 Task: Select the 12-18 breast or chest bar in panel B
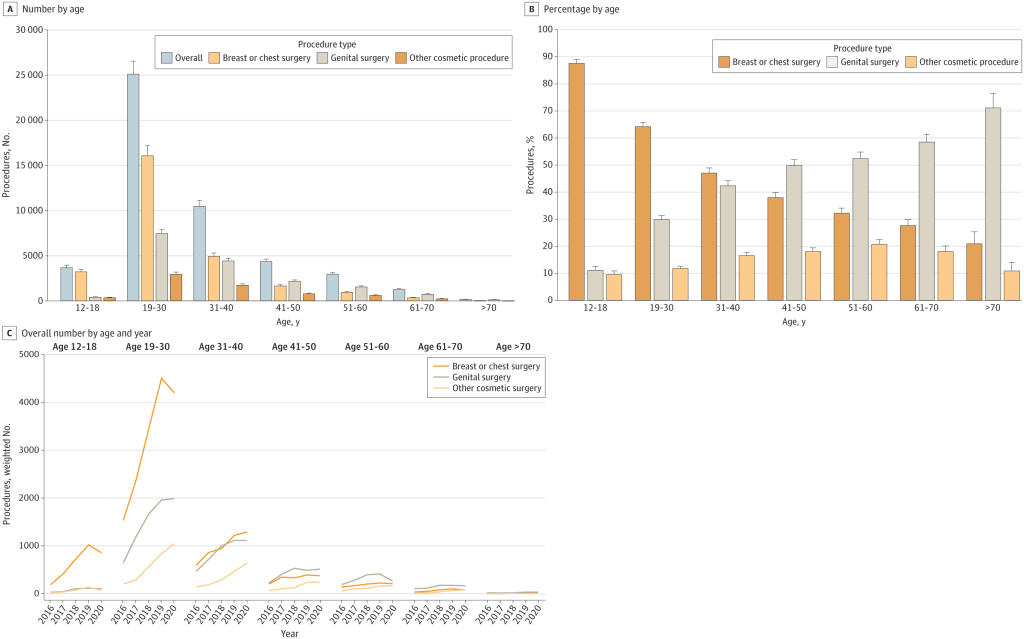point(577,181)
